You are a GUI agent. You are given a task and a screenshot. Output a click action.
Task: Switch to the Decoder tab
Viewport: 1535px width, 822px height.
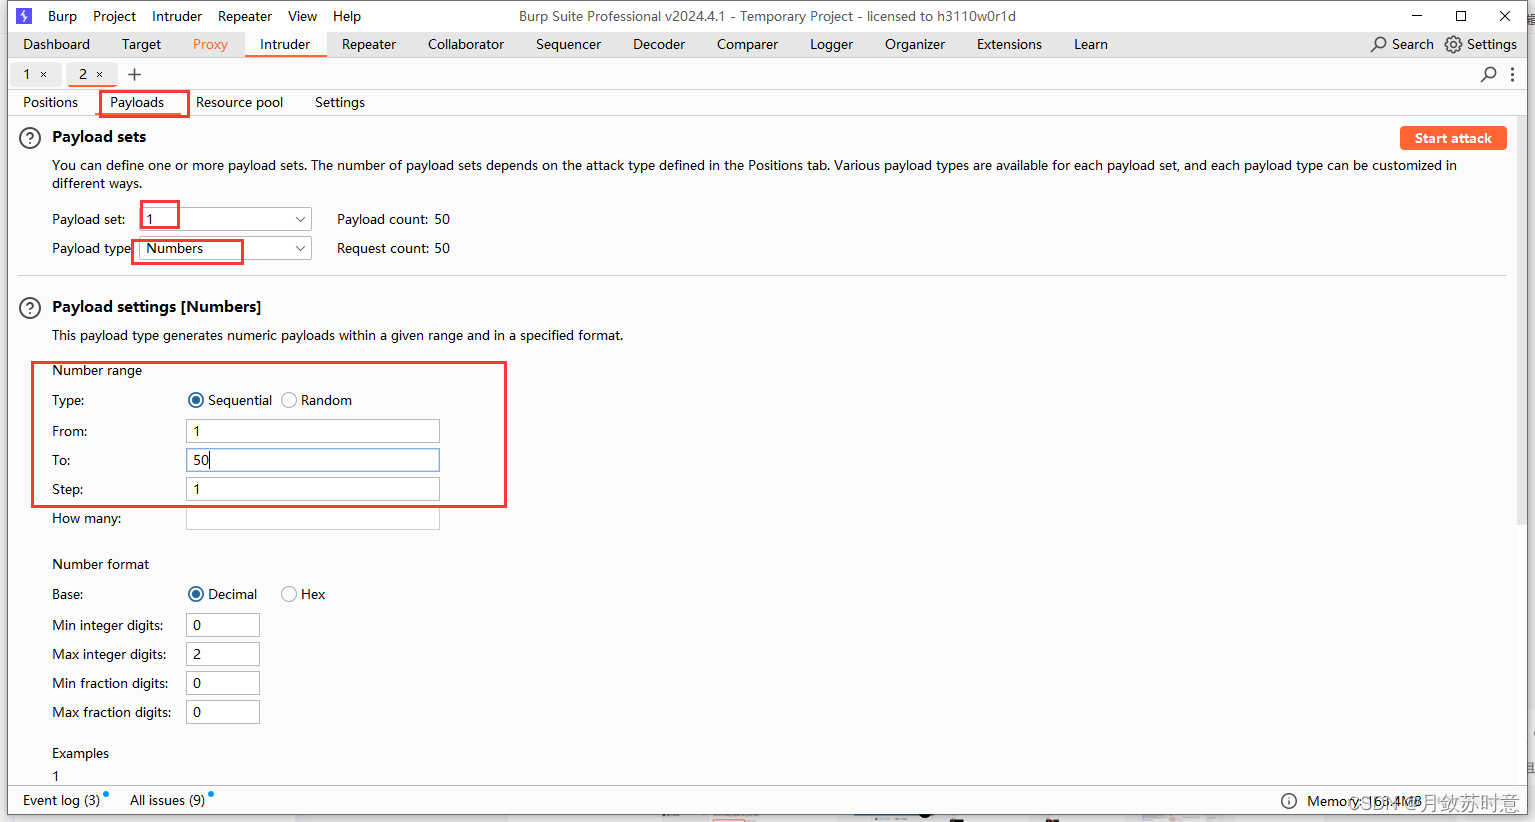(x=659, y=44)
